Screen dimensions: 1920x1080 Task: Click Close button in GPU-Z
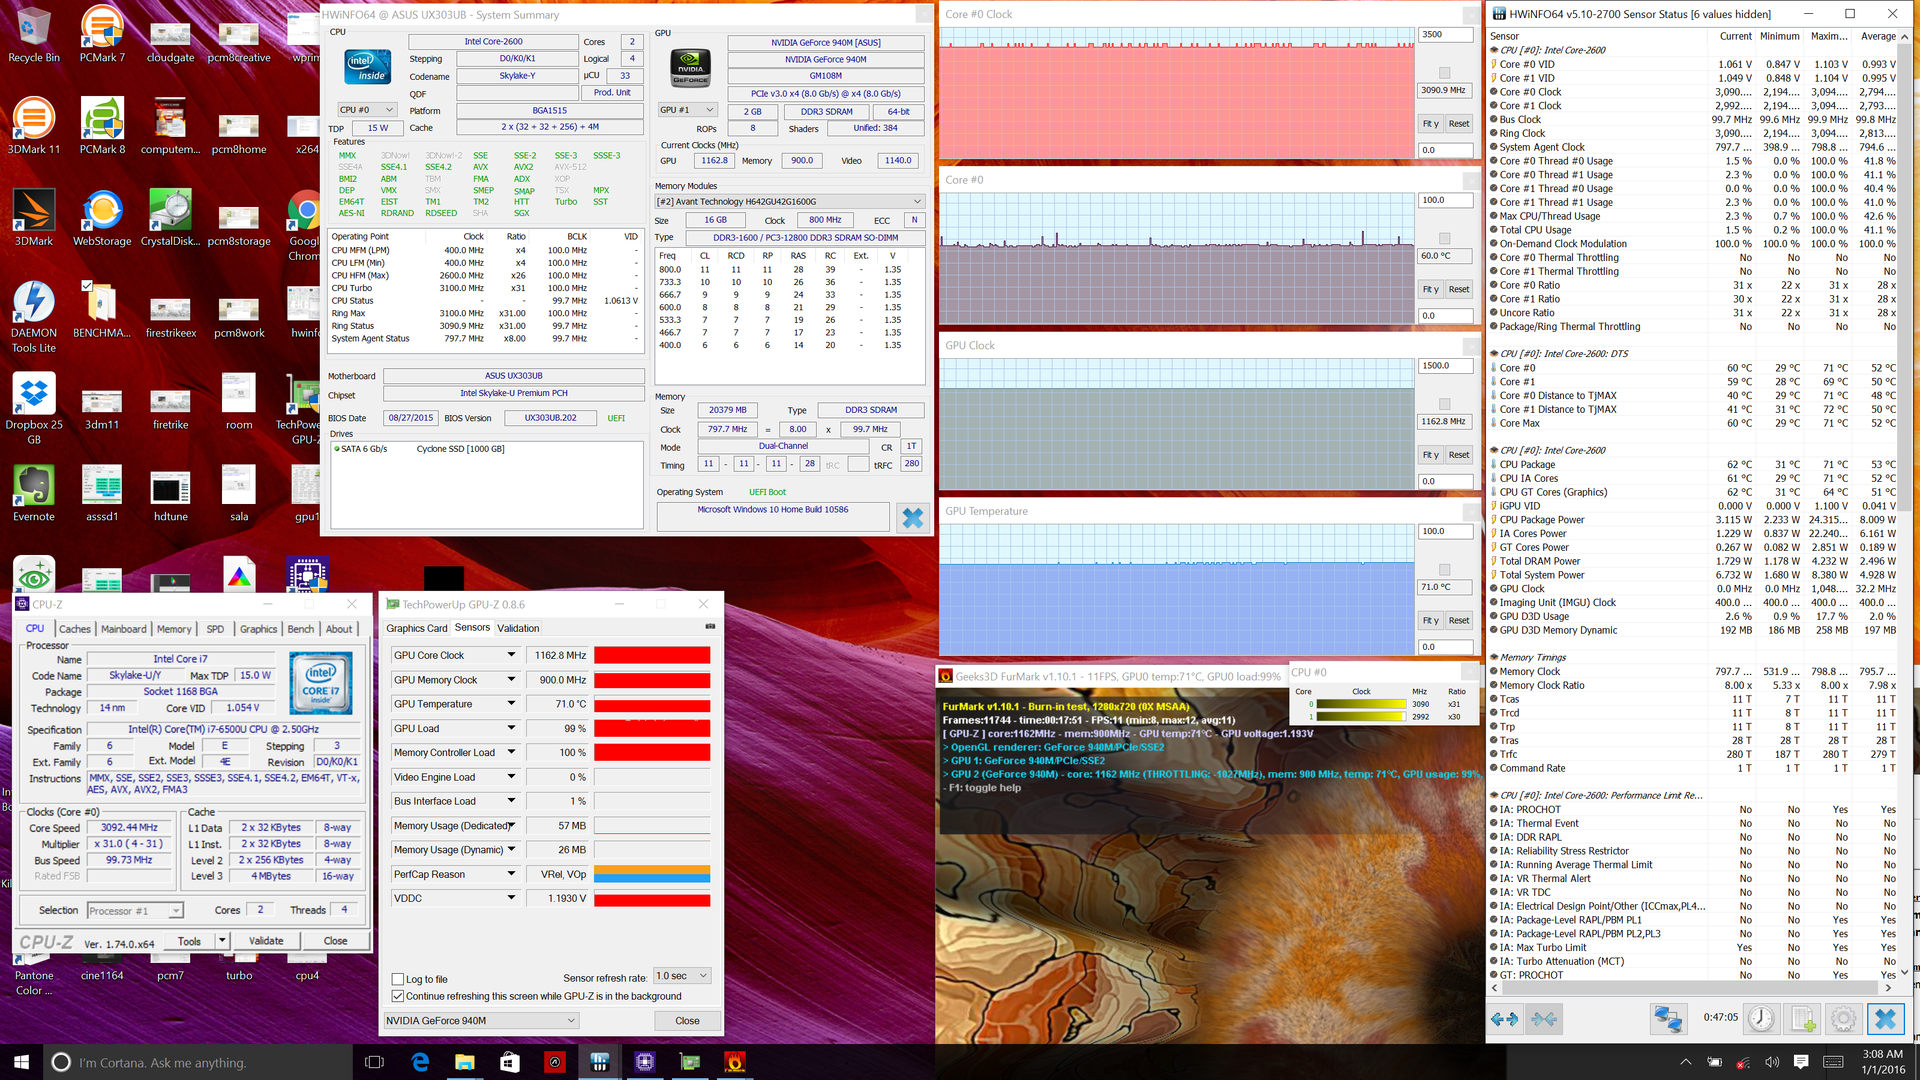(687, 1021)
